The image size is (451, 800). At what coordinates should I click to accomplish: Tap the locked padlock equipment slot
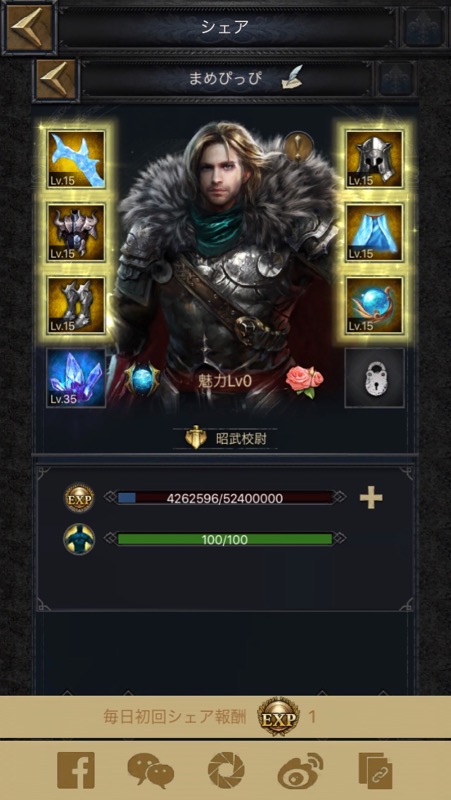[x=374, y=378]
